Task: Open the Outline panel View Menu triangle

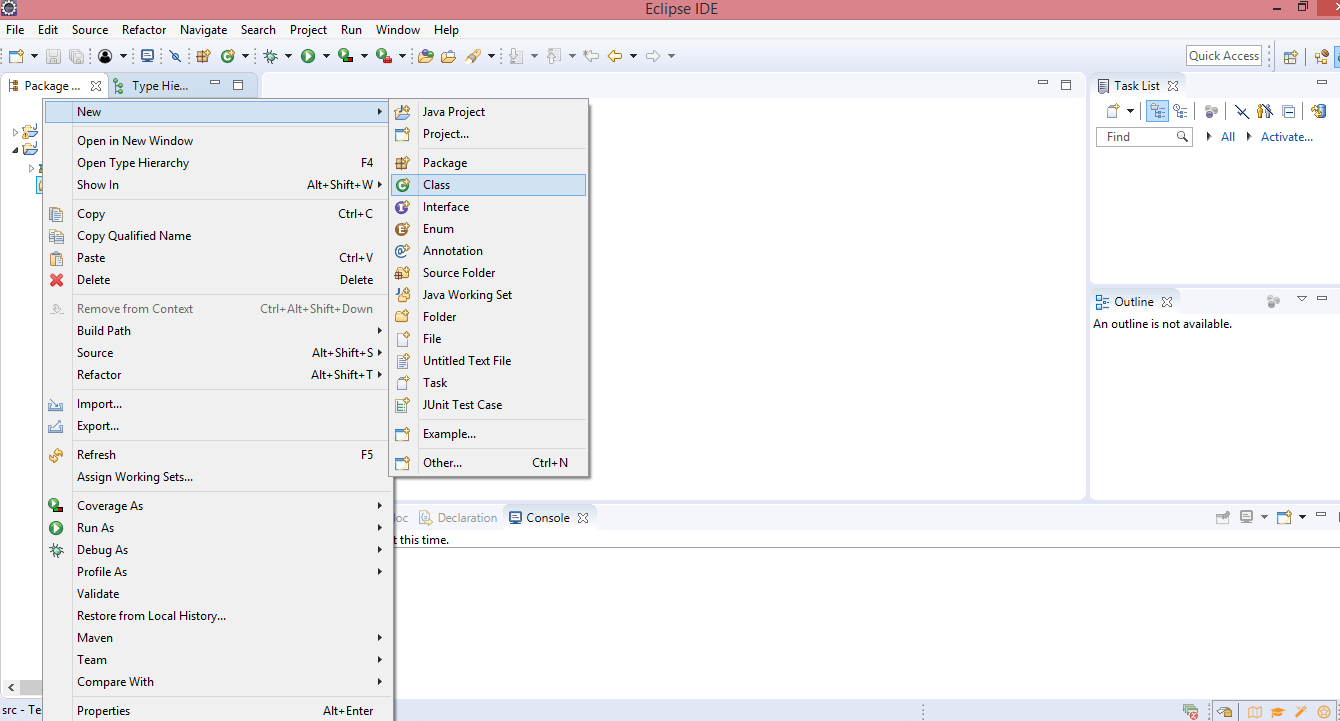Action: [x=1301, y=299]
